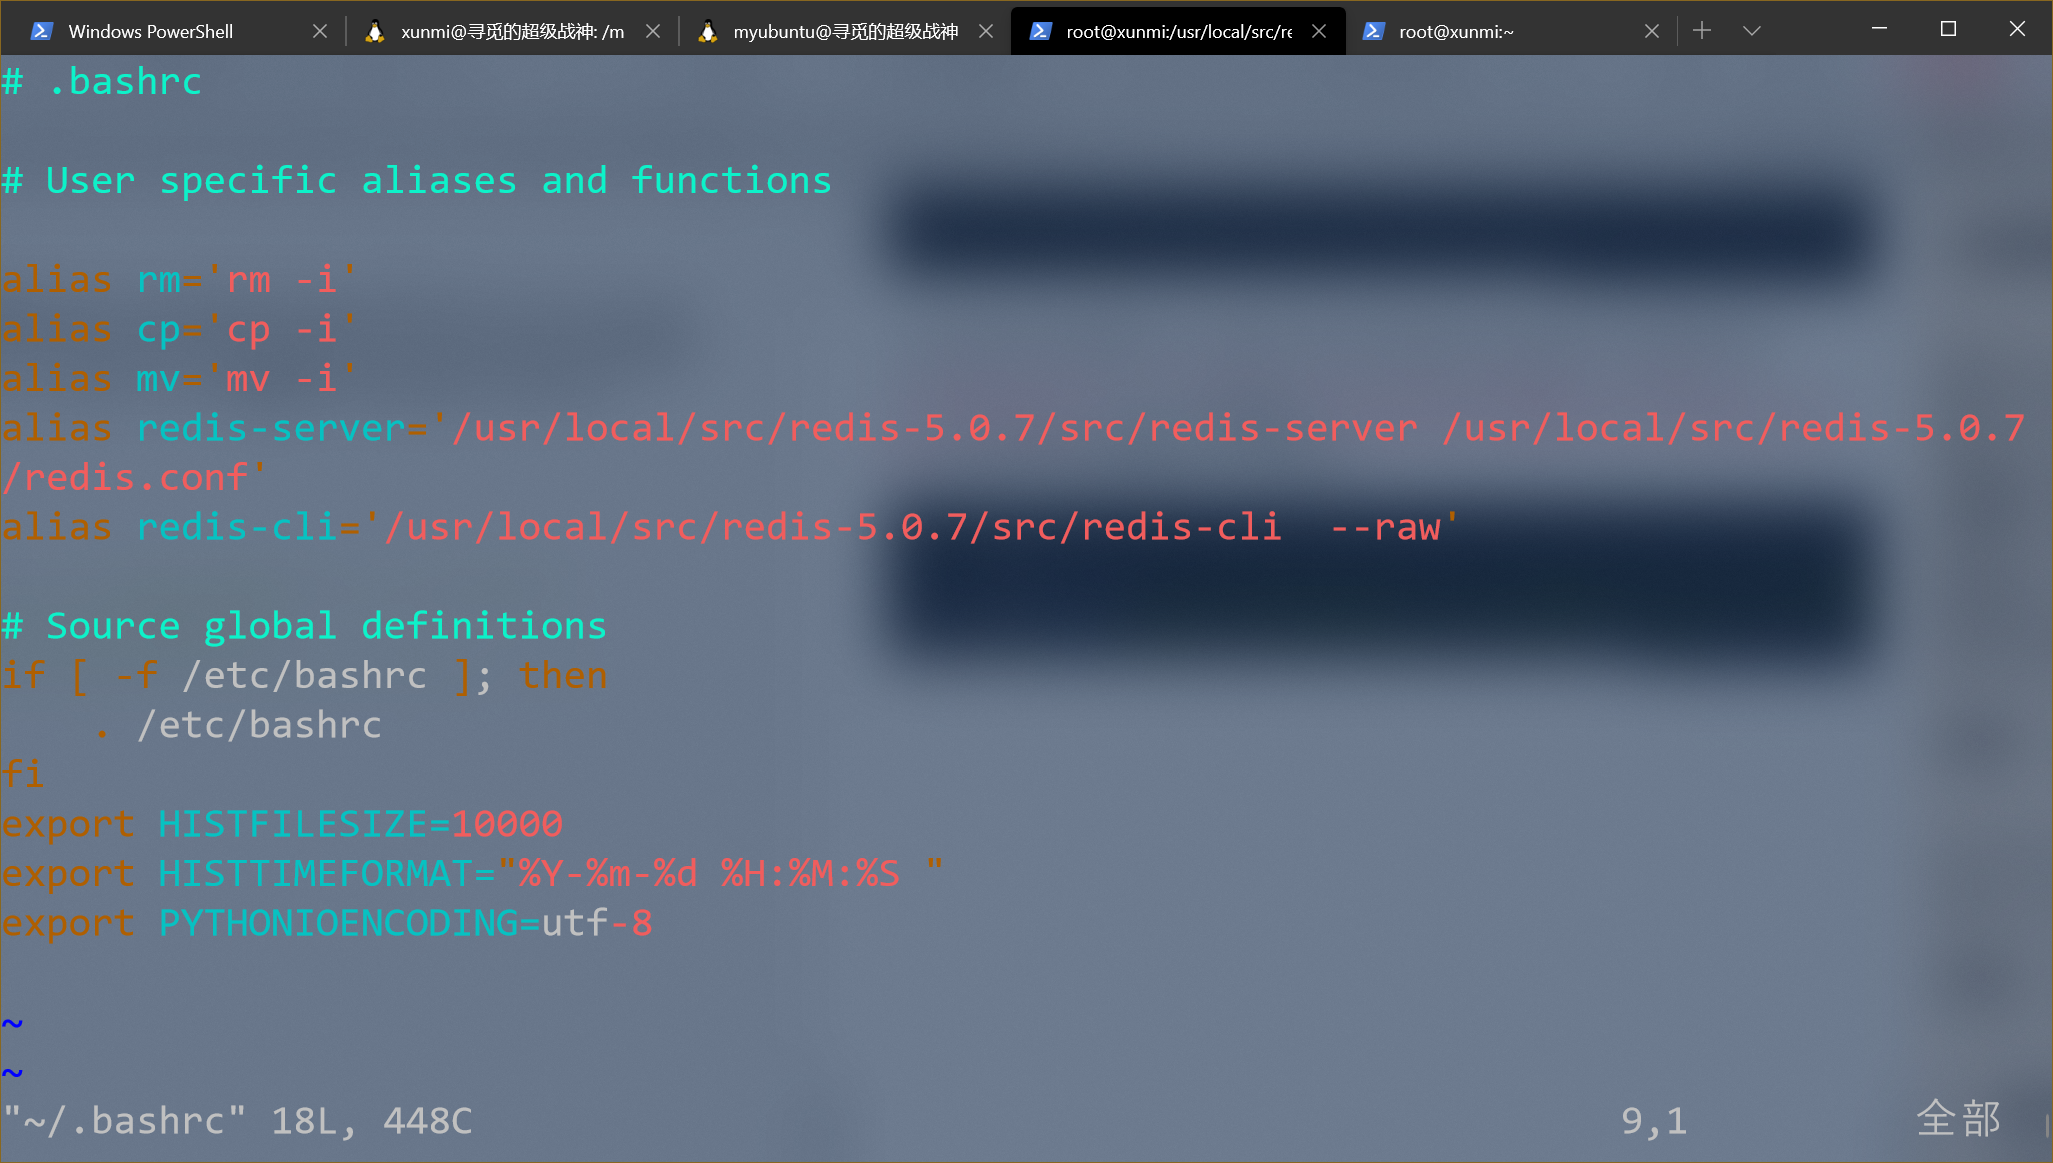
Task: Maximize the terminal window
Action: click(1948, 29)
